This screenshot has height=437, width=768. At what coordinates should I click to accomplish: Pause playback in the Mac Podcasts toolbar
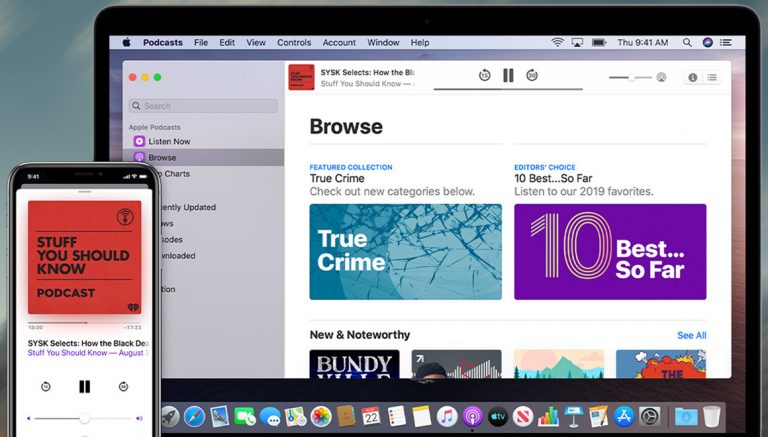pos(508,75)
